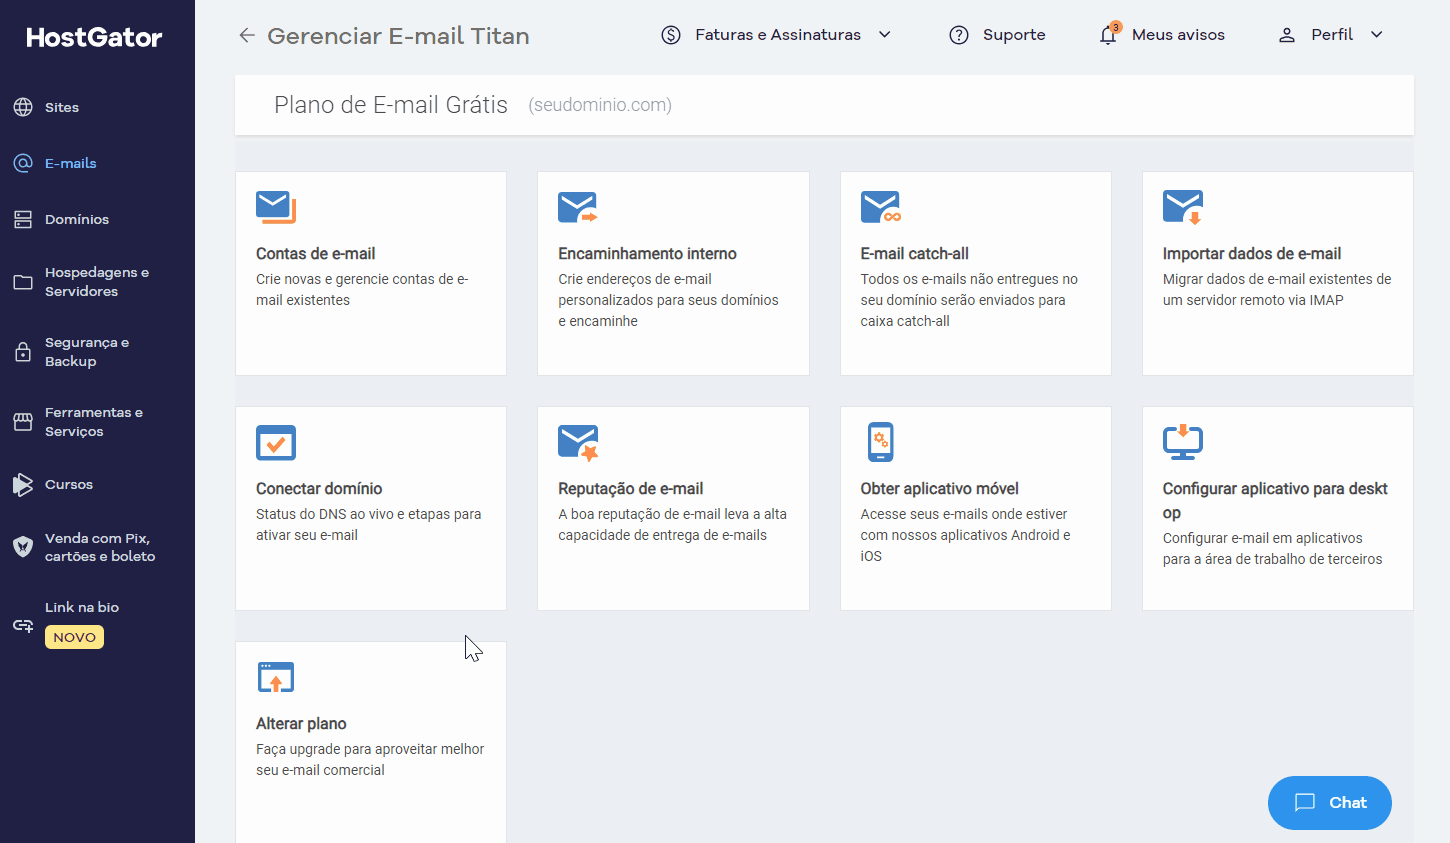This screenshot has width=1450, height=843.
Task: Open the Chat button
Action: 1330,803
